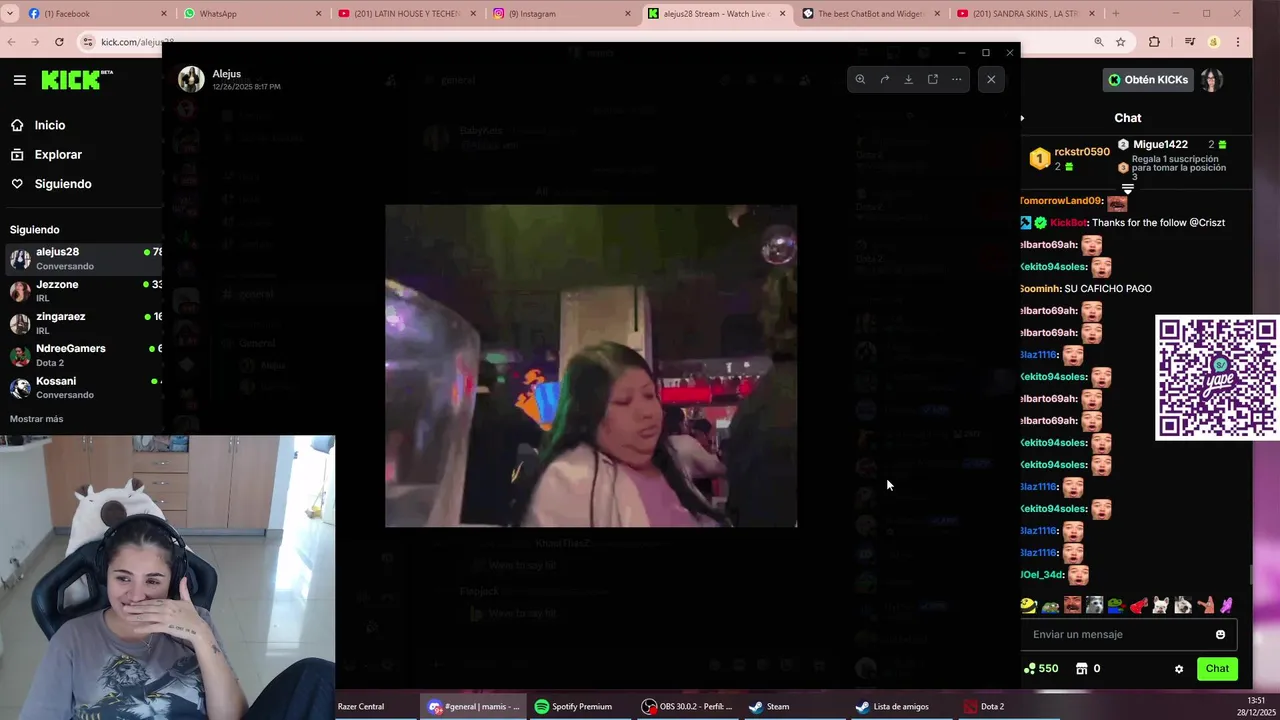Insert the red-faced man emote from quick emotes
Viewport: 1280px width, 720px height.
[x=1072, y=605]
